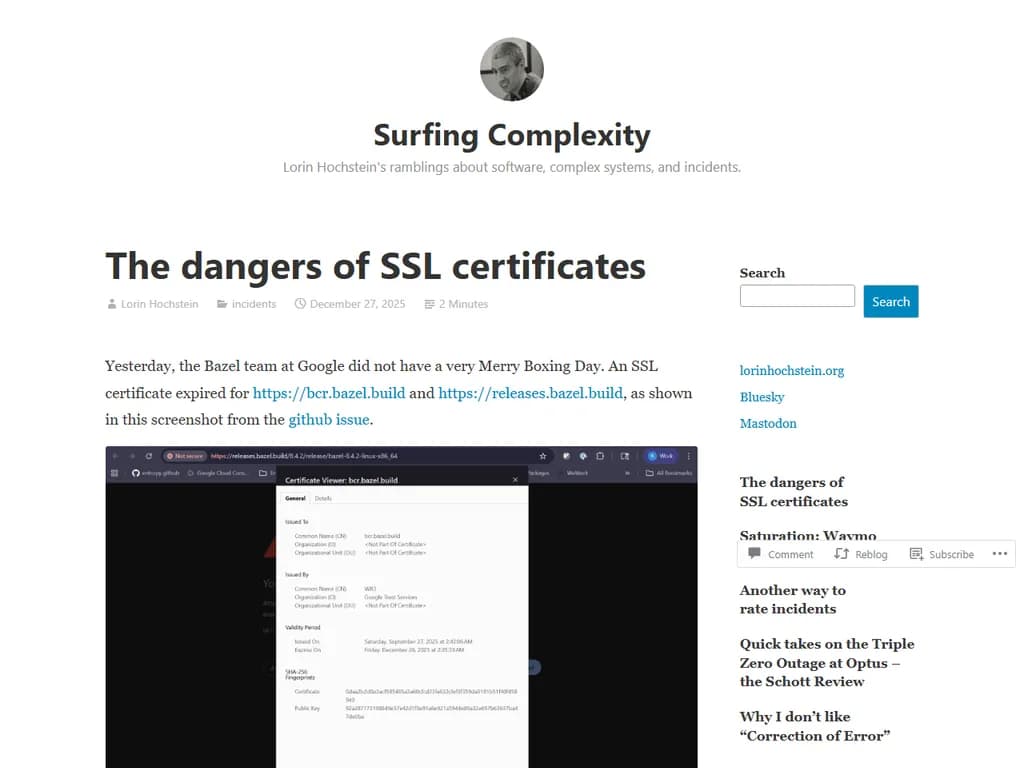Click the blue Search button
Viewport: 1024px width, 768px height.
click(890, 302)
